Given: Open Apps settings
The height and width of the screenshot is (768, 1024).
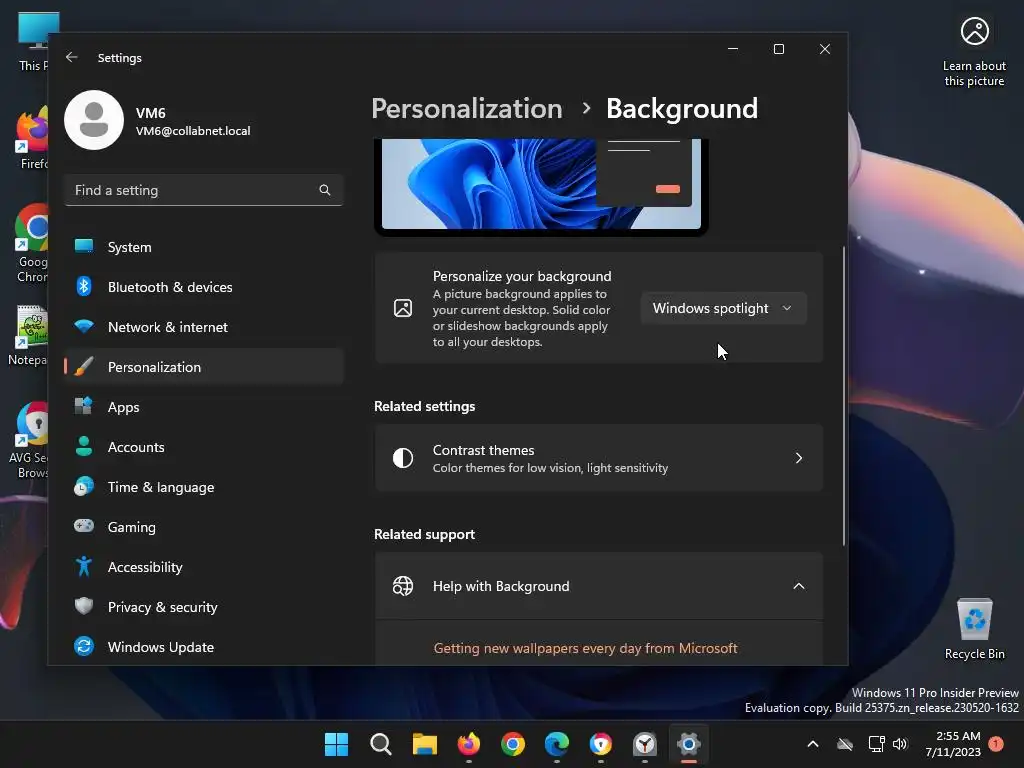Looking at the screenshot, I should click(x=204, y=407).
